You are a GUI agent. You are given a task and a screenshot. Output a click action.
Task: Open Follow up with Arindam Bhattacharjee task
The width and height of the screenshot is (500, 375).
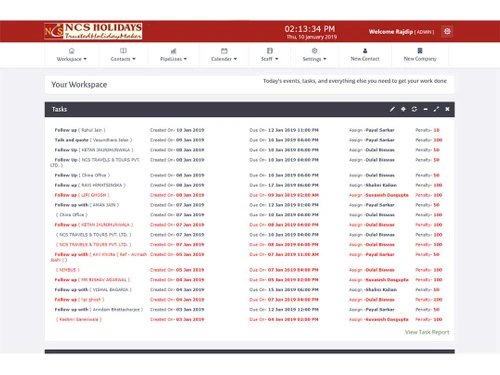point(99,310)
